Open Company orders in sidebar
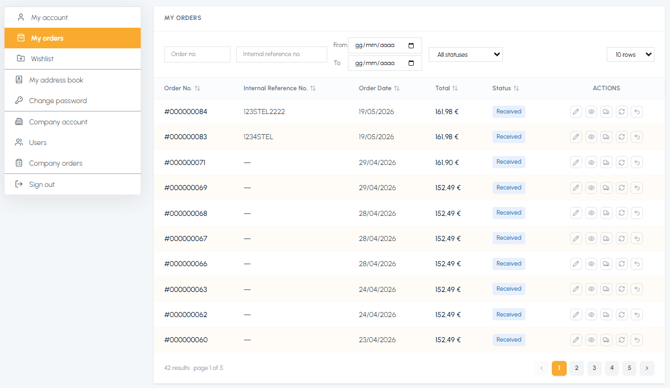The image size is (670, 388). (73, 163)
